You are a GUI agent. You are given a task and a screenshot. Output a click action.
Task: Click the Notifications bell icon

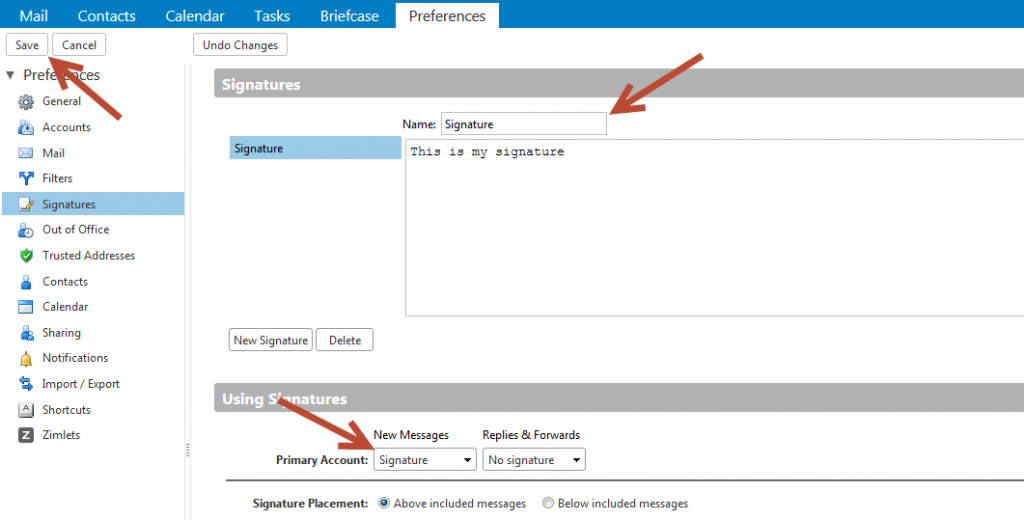(x=26, y=359)
